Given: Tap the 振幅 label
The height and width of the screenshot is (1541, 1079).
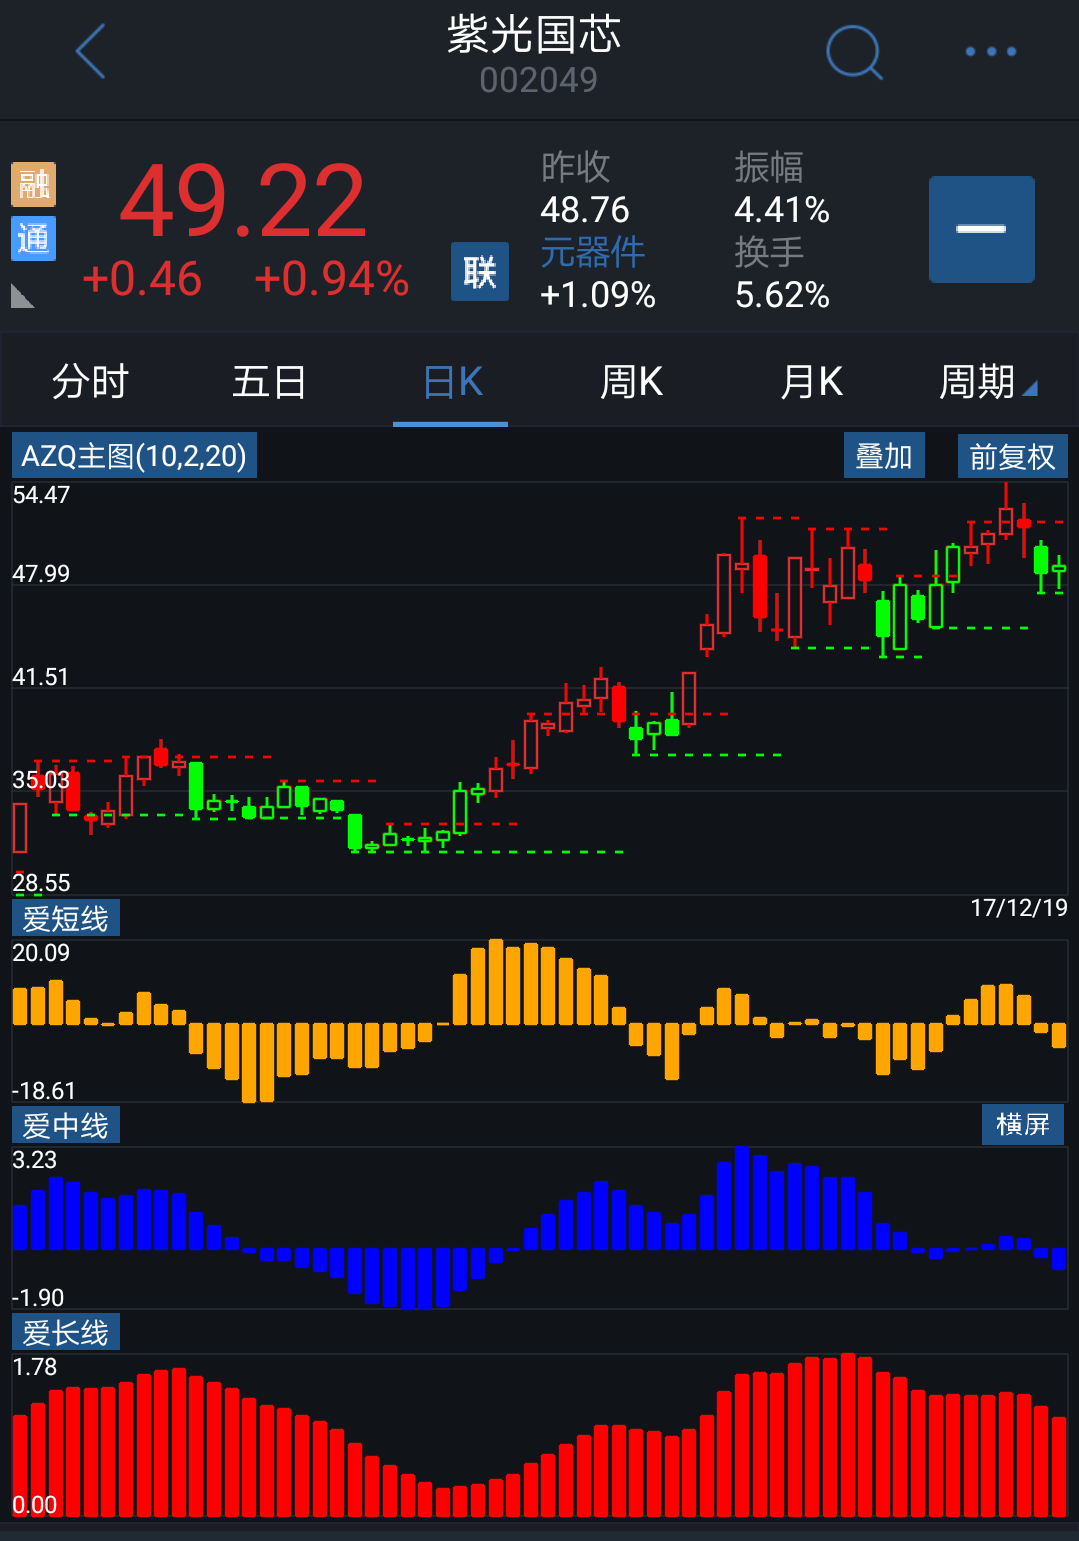Looking at the screenshot, I should pyautogui.click(x=769, y=167).
